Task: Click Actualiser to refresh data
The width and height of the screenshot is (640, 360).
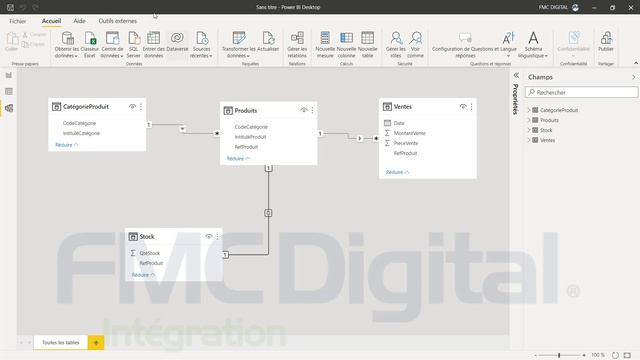Action: [x=268, y=42]
